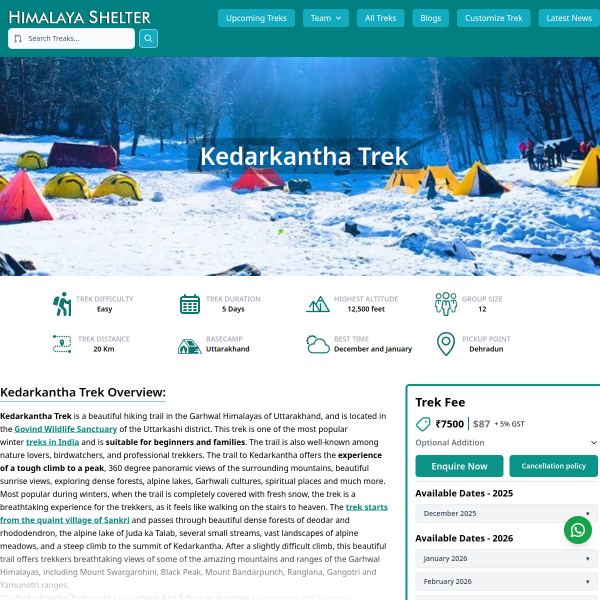Image resolution: width=600 pixels, height=600 pixels.
Task: Click the Search Treks input field
Action: (71, 38)
